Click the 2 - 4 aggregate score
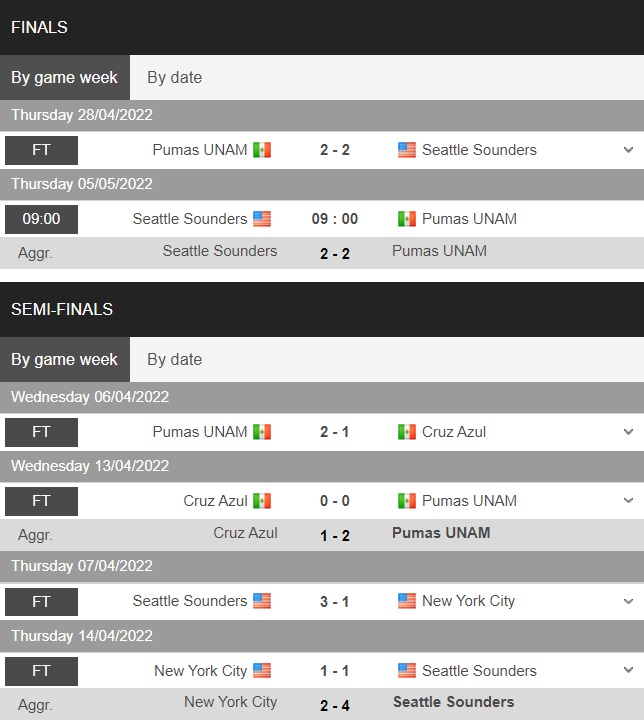This screenshot has width=644, height=720. [x=334, y=703]
